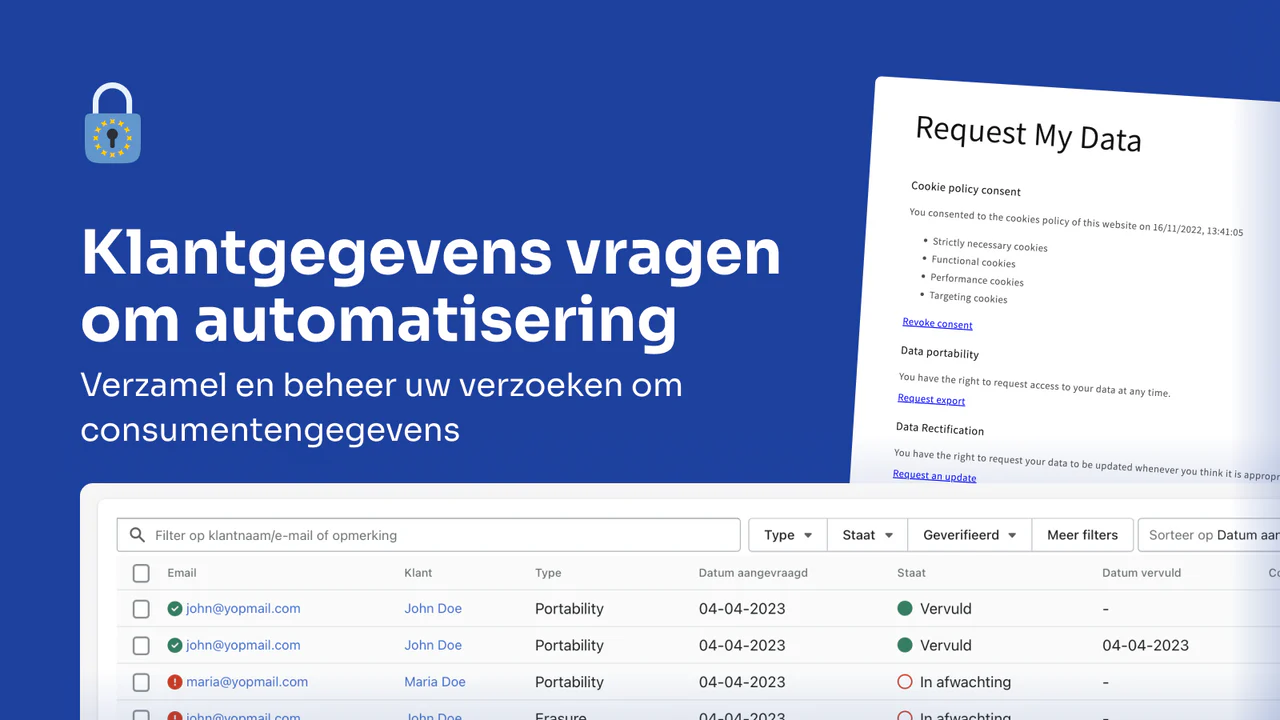Focus the Filter op klantnaam search field

point(429,535)
